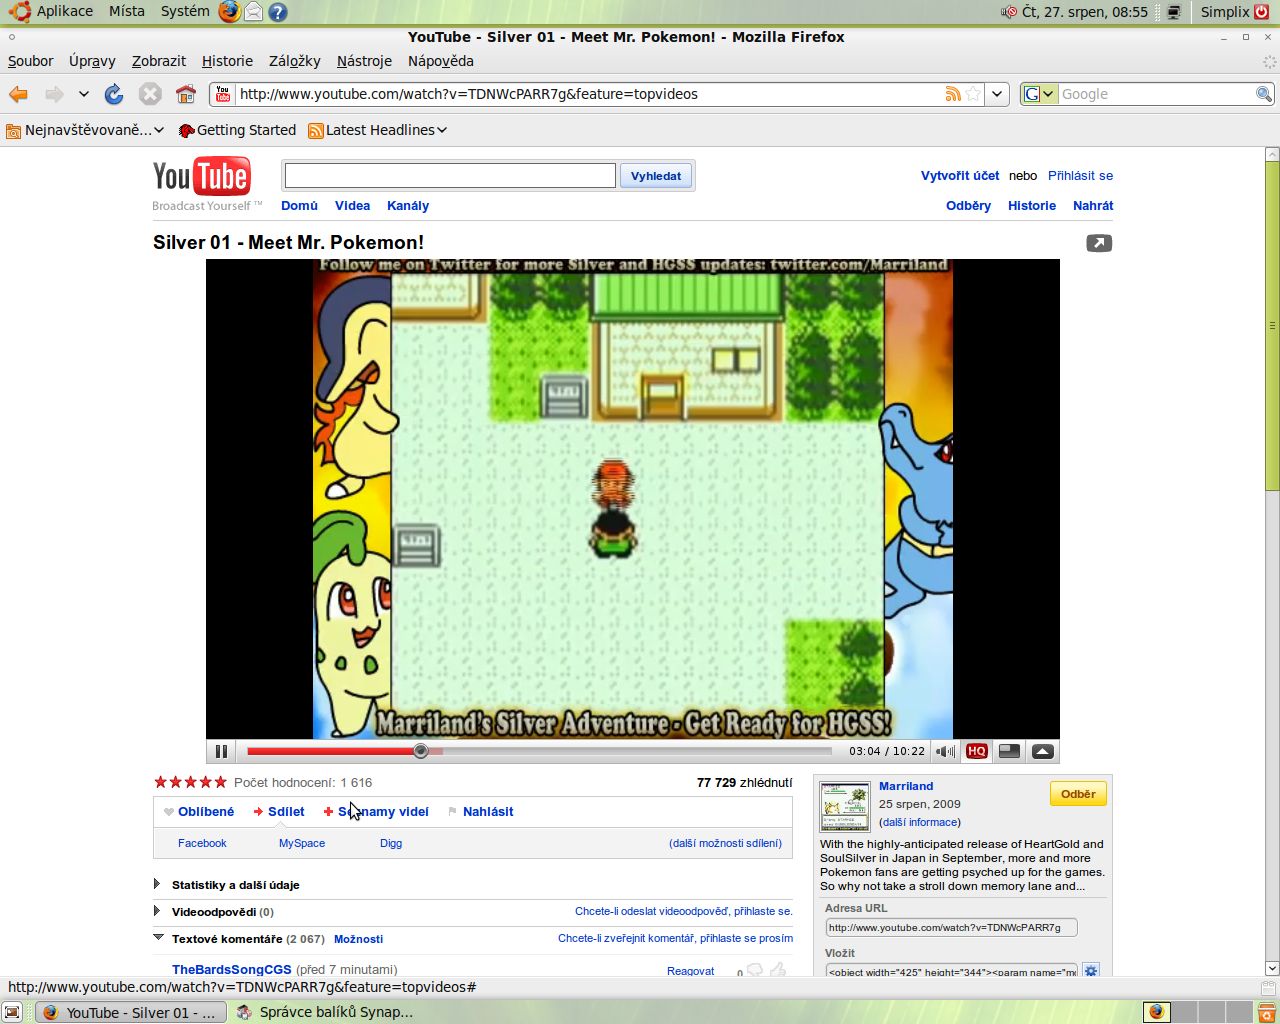The height and width of the screenshot is (1024, 1280).
Task: Switch to Správce balíků Synaptic taskbar window
Action: [325, 1012]
